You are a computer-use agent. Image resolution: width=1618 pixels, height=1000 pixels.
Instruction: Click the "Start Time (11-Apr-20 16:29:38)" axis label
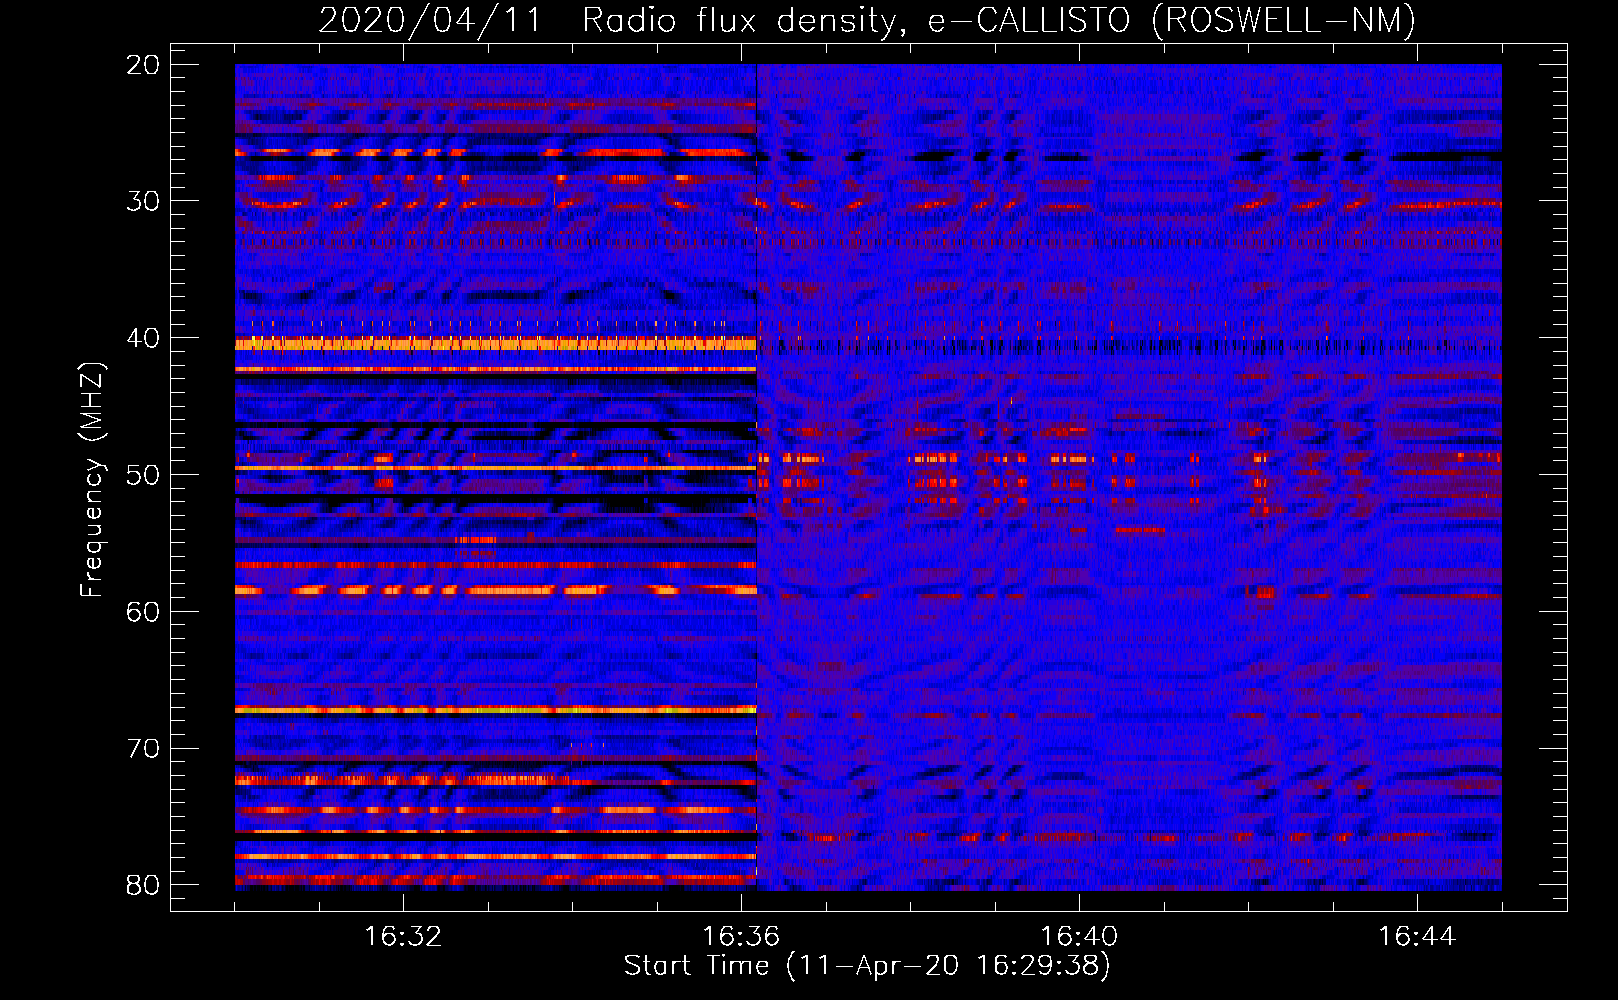click(867, 966)
